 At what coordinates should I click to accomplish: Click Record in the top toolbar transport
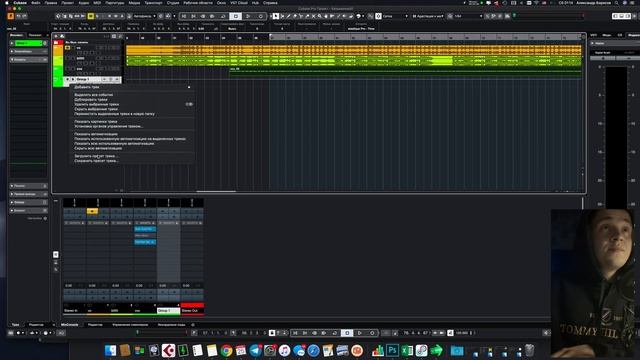tap(260, 16)
